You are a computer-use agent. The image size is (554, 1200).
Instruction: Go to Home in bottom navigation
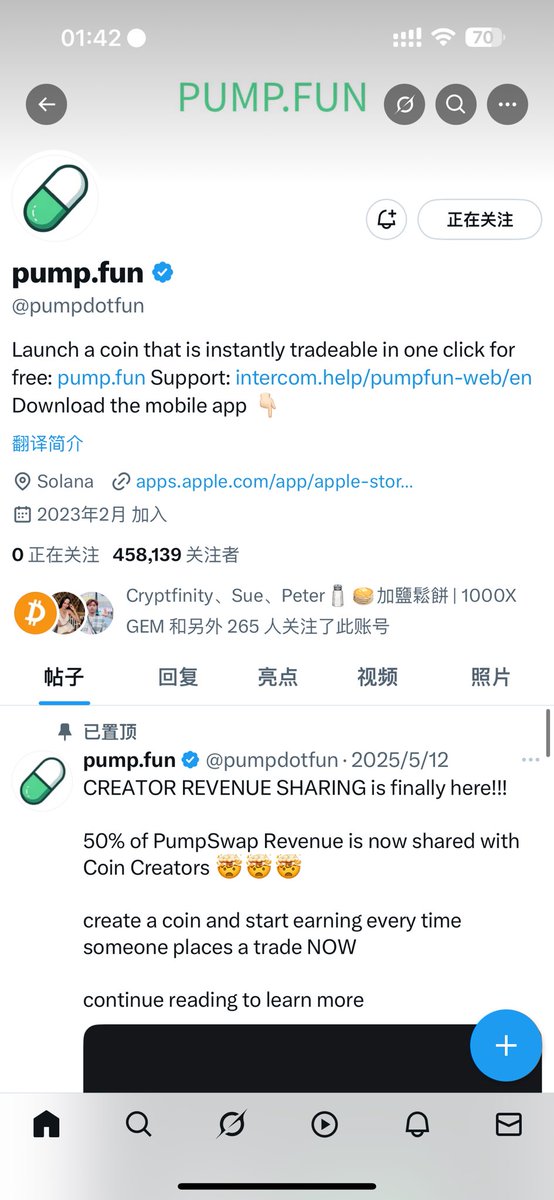pos(46,1124)
